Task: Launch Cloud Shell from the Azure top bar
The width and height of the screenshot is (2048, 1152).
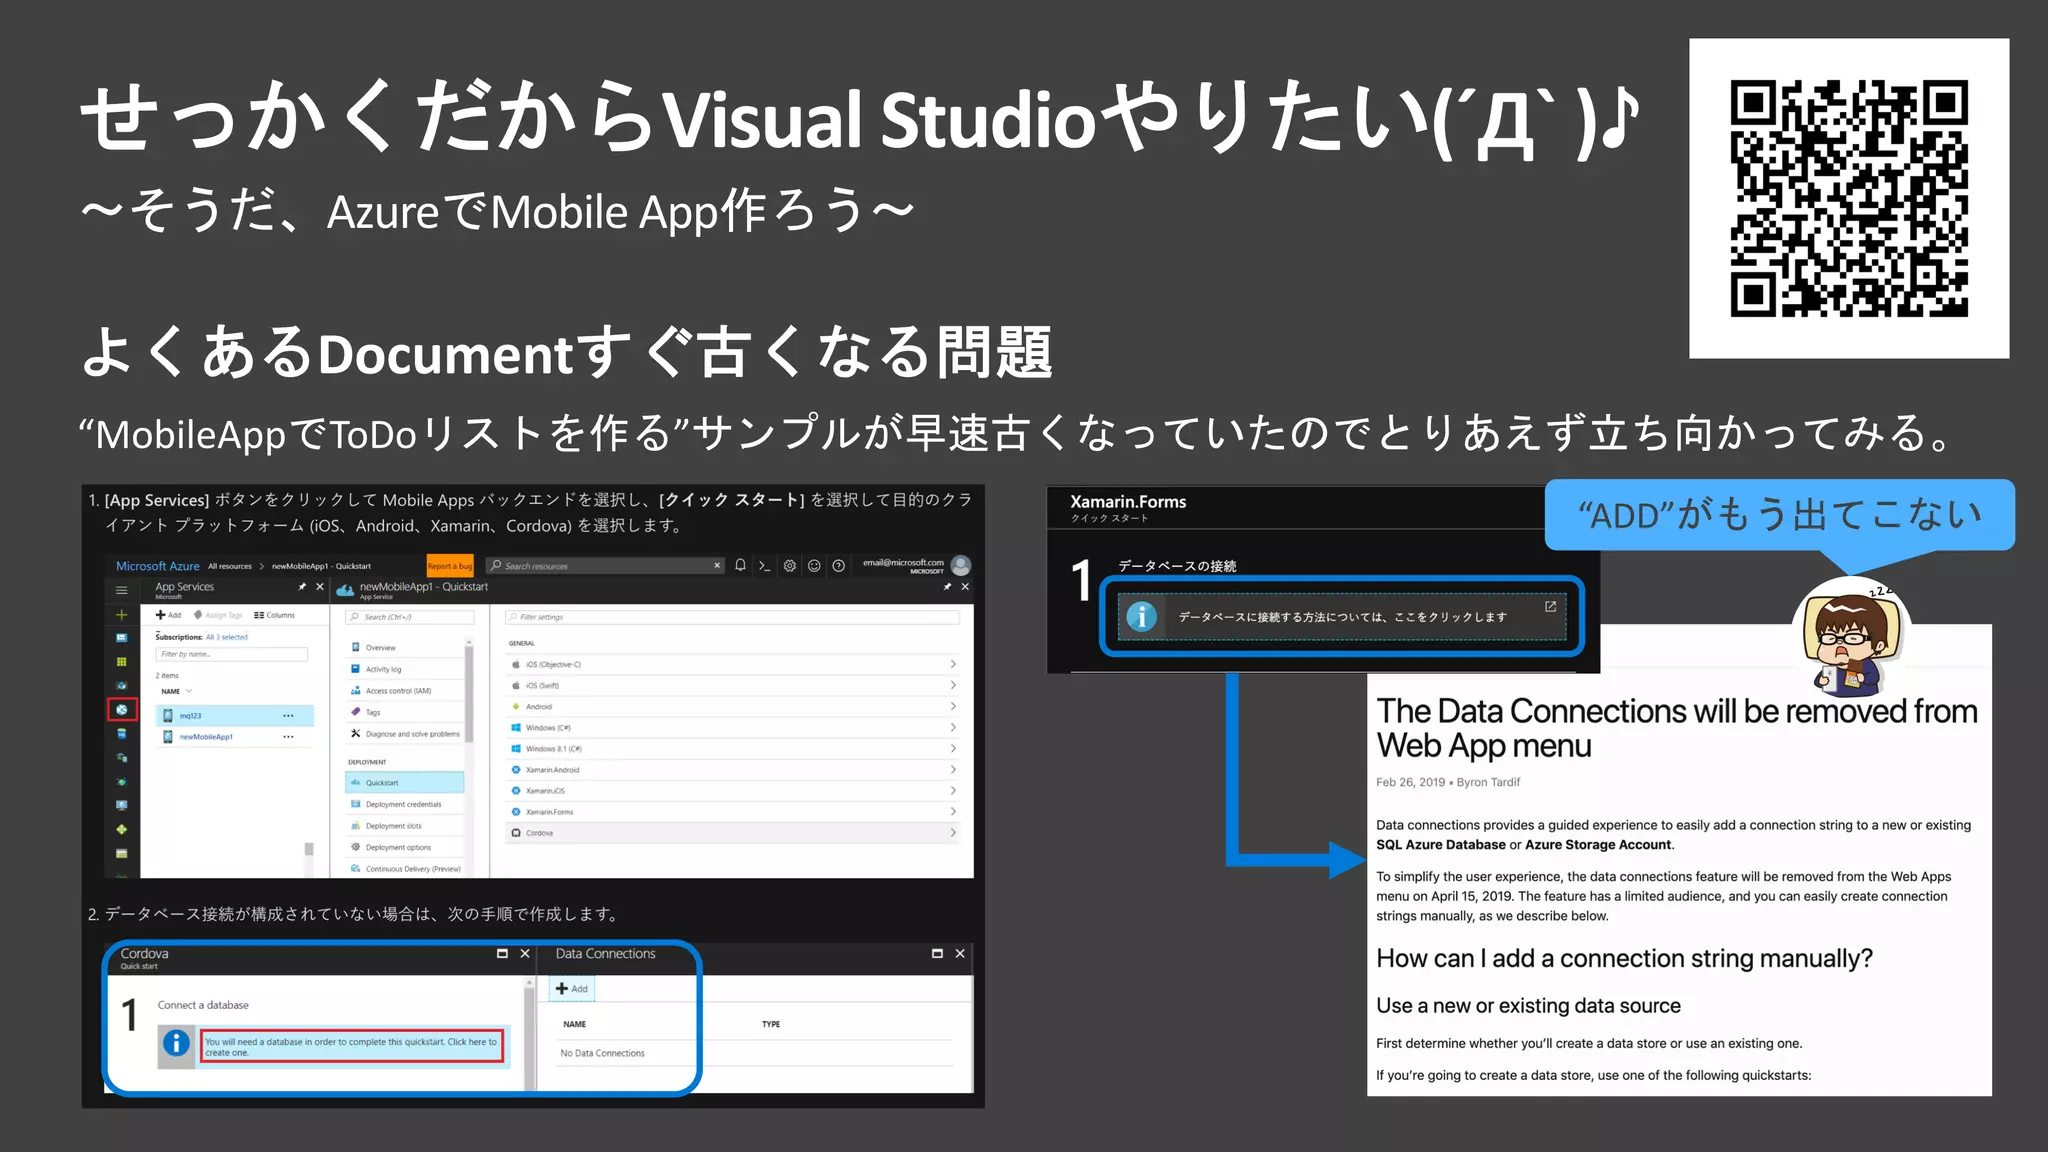Action: coord(765,565)
